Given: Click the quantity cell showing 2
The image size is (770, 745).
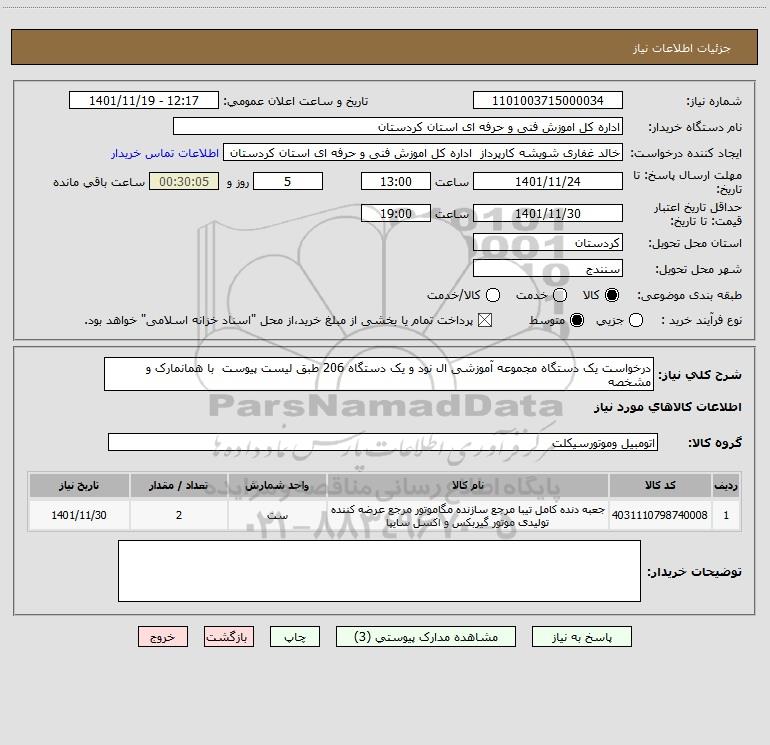Looking at the screenshot, I should coord(179,515).
